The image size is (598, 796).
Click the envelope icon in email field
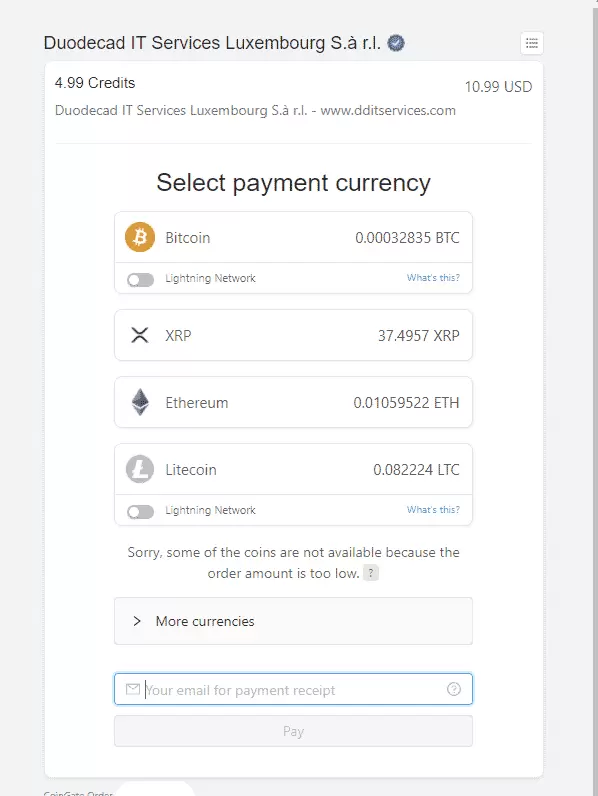133,689
